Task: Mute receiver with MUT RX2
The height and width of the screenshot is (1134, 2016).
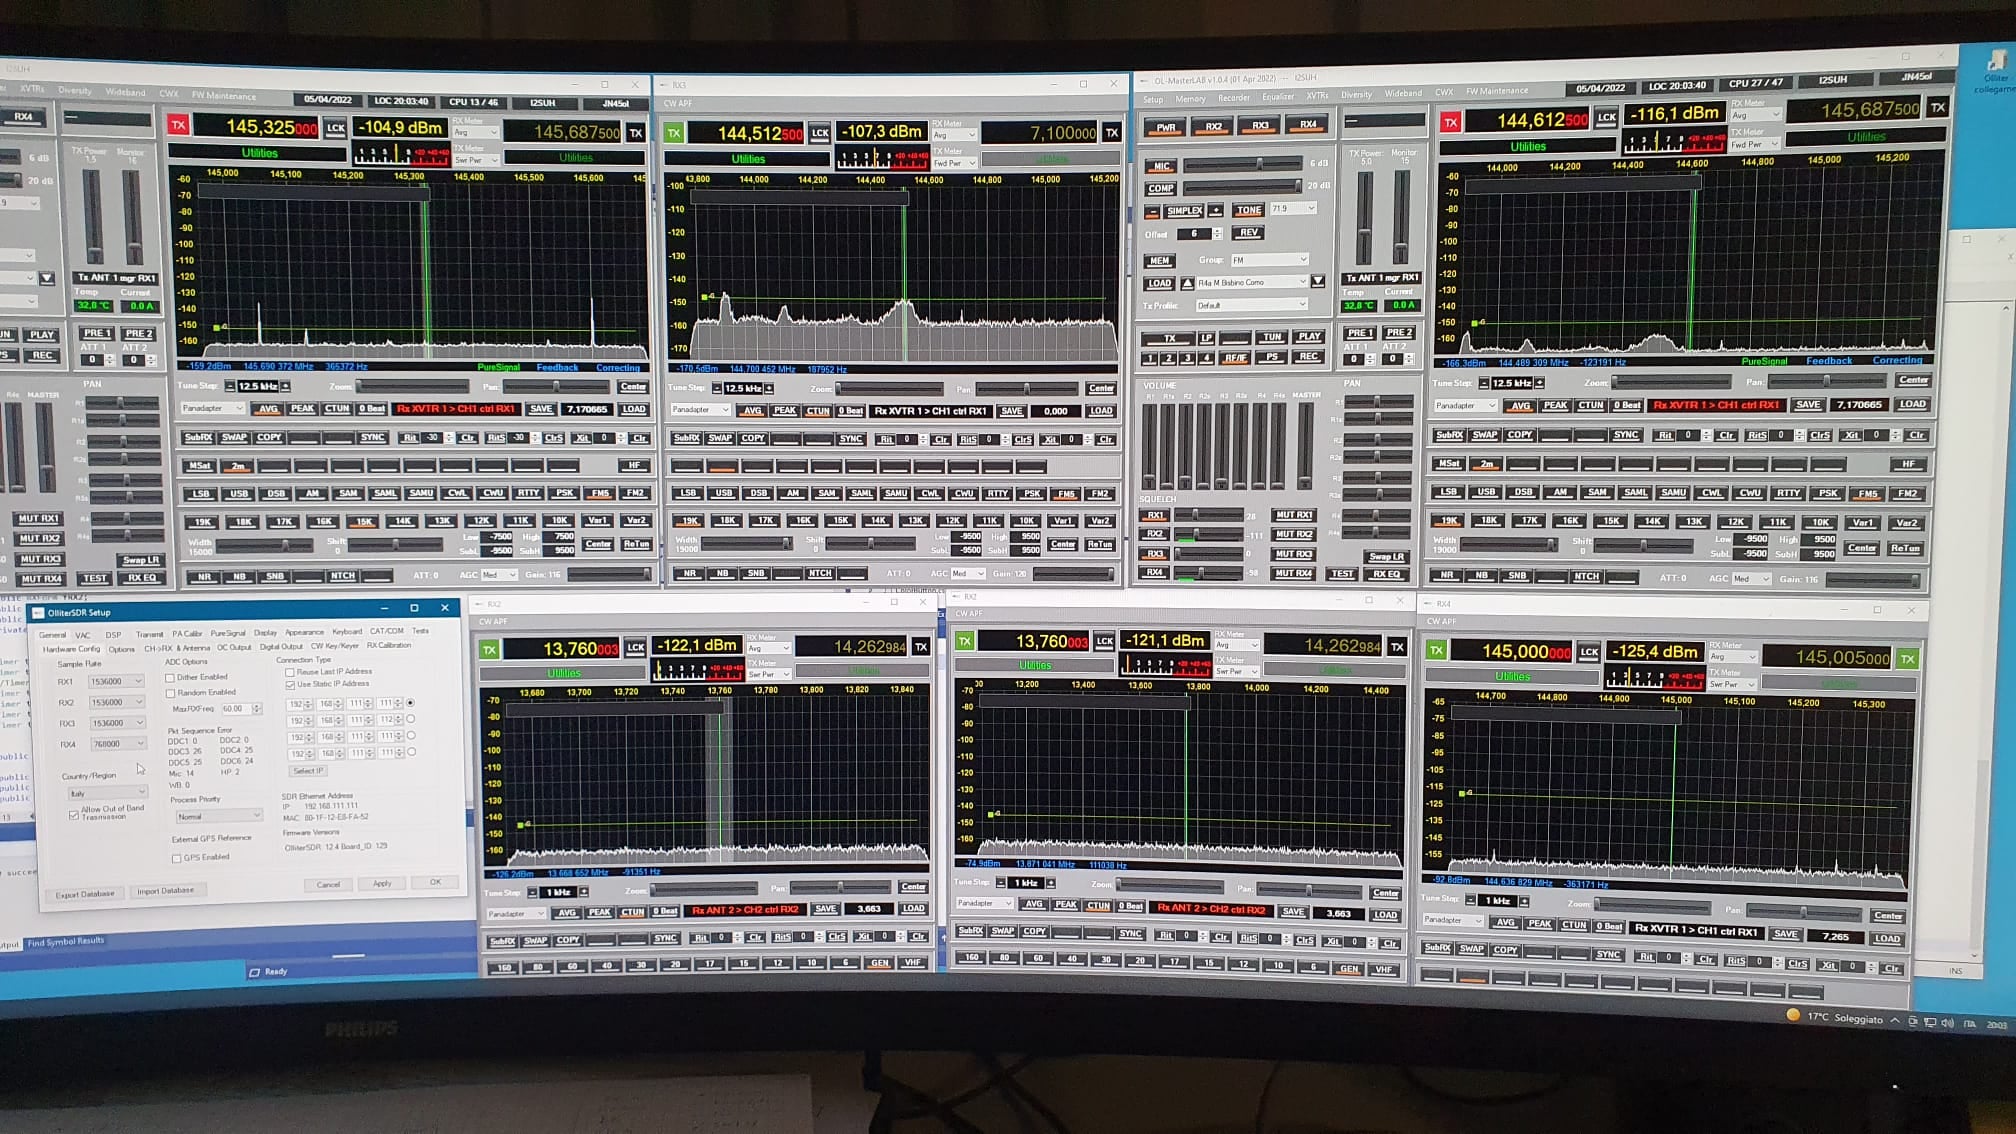Action: pos(1293,535)
